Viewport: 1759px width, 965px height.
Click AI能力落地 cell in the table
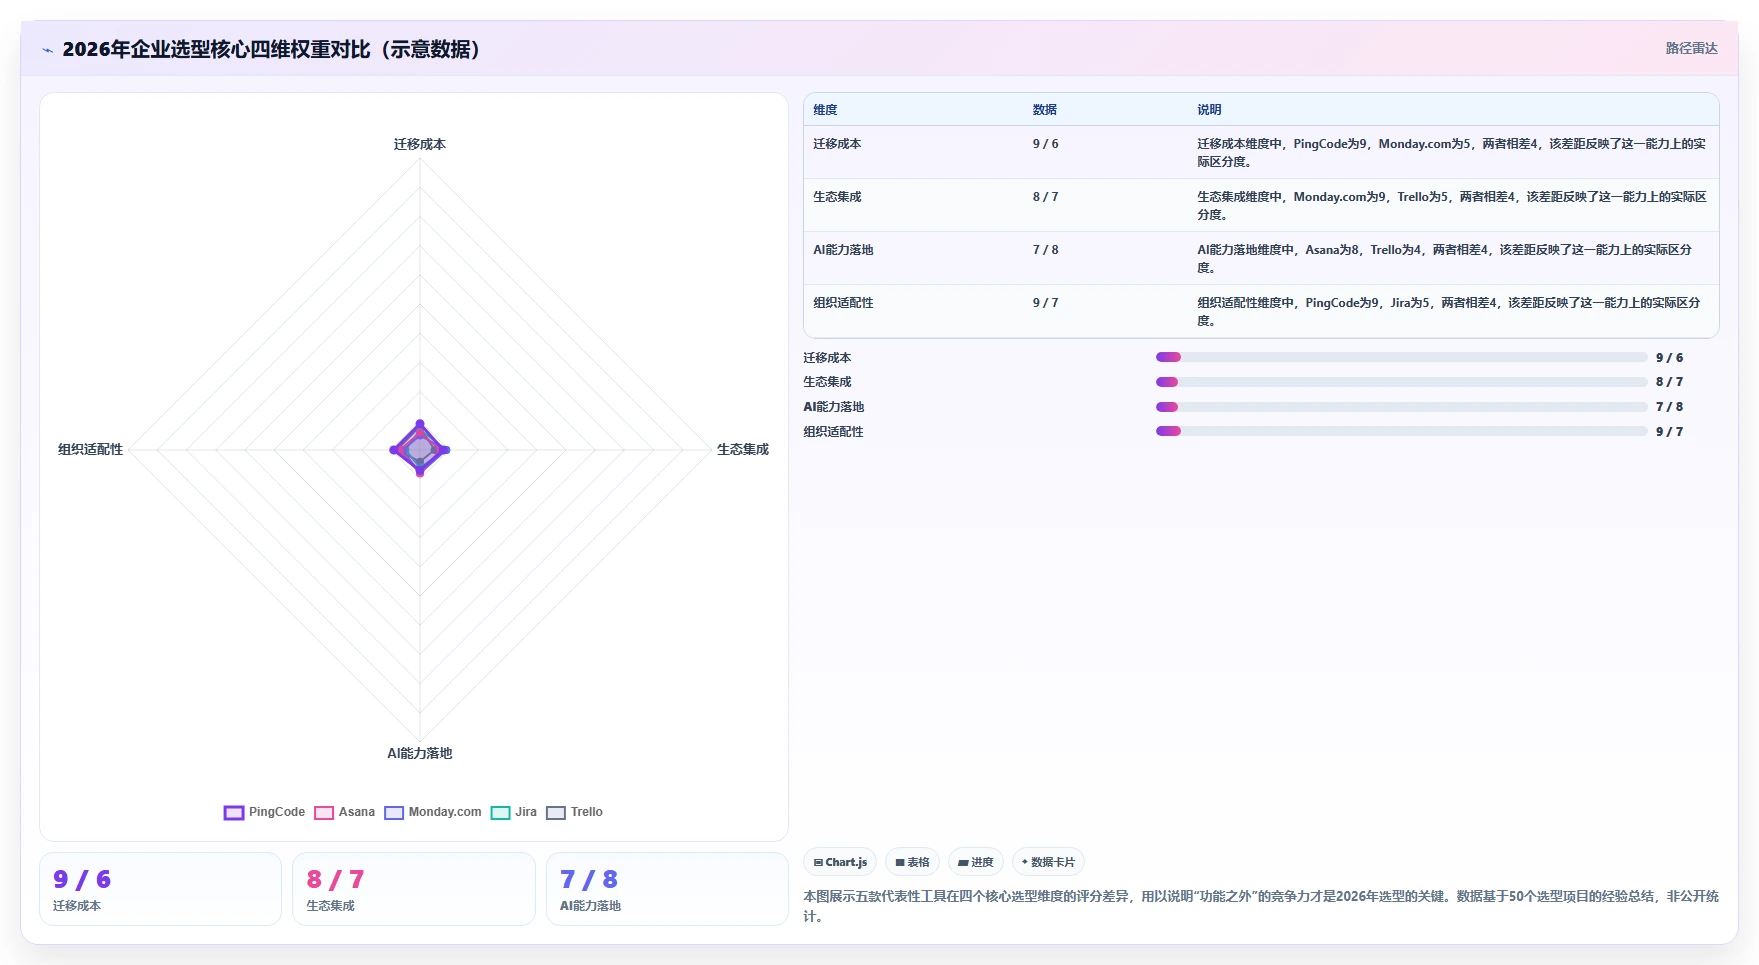coord(843,250)
